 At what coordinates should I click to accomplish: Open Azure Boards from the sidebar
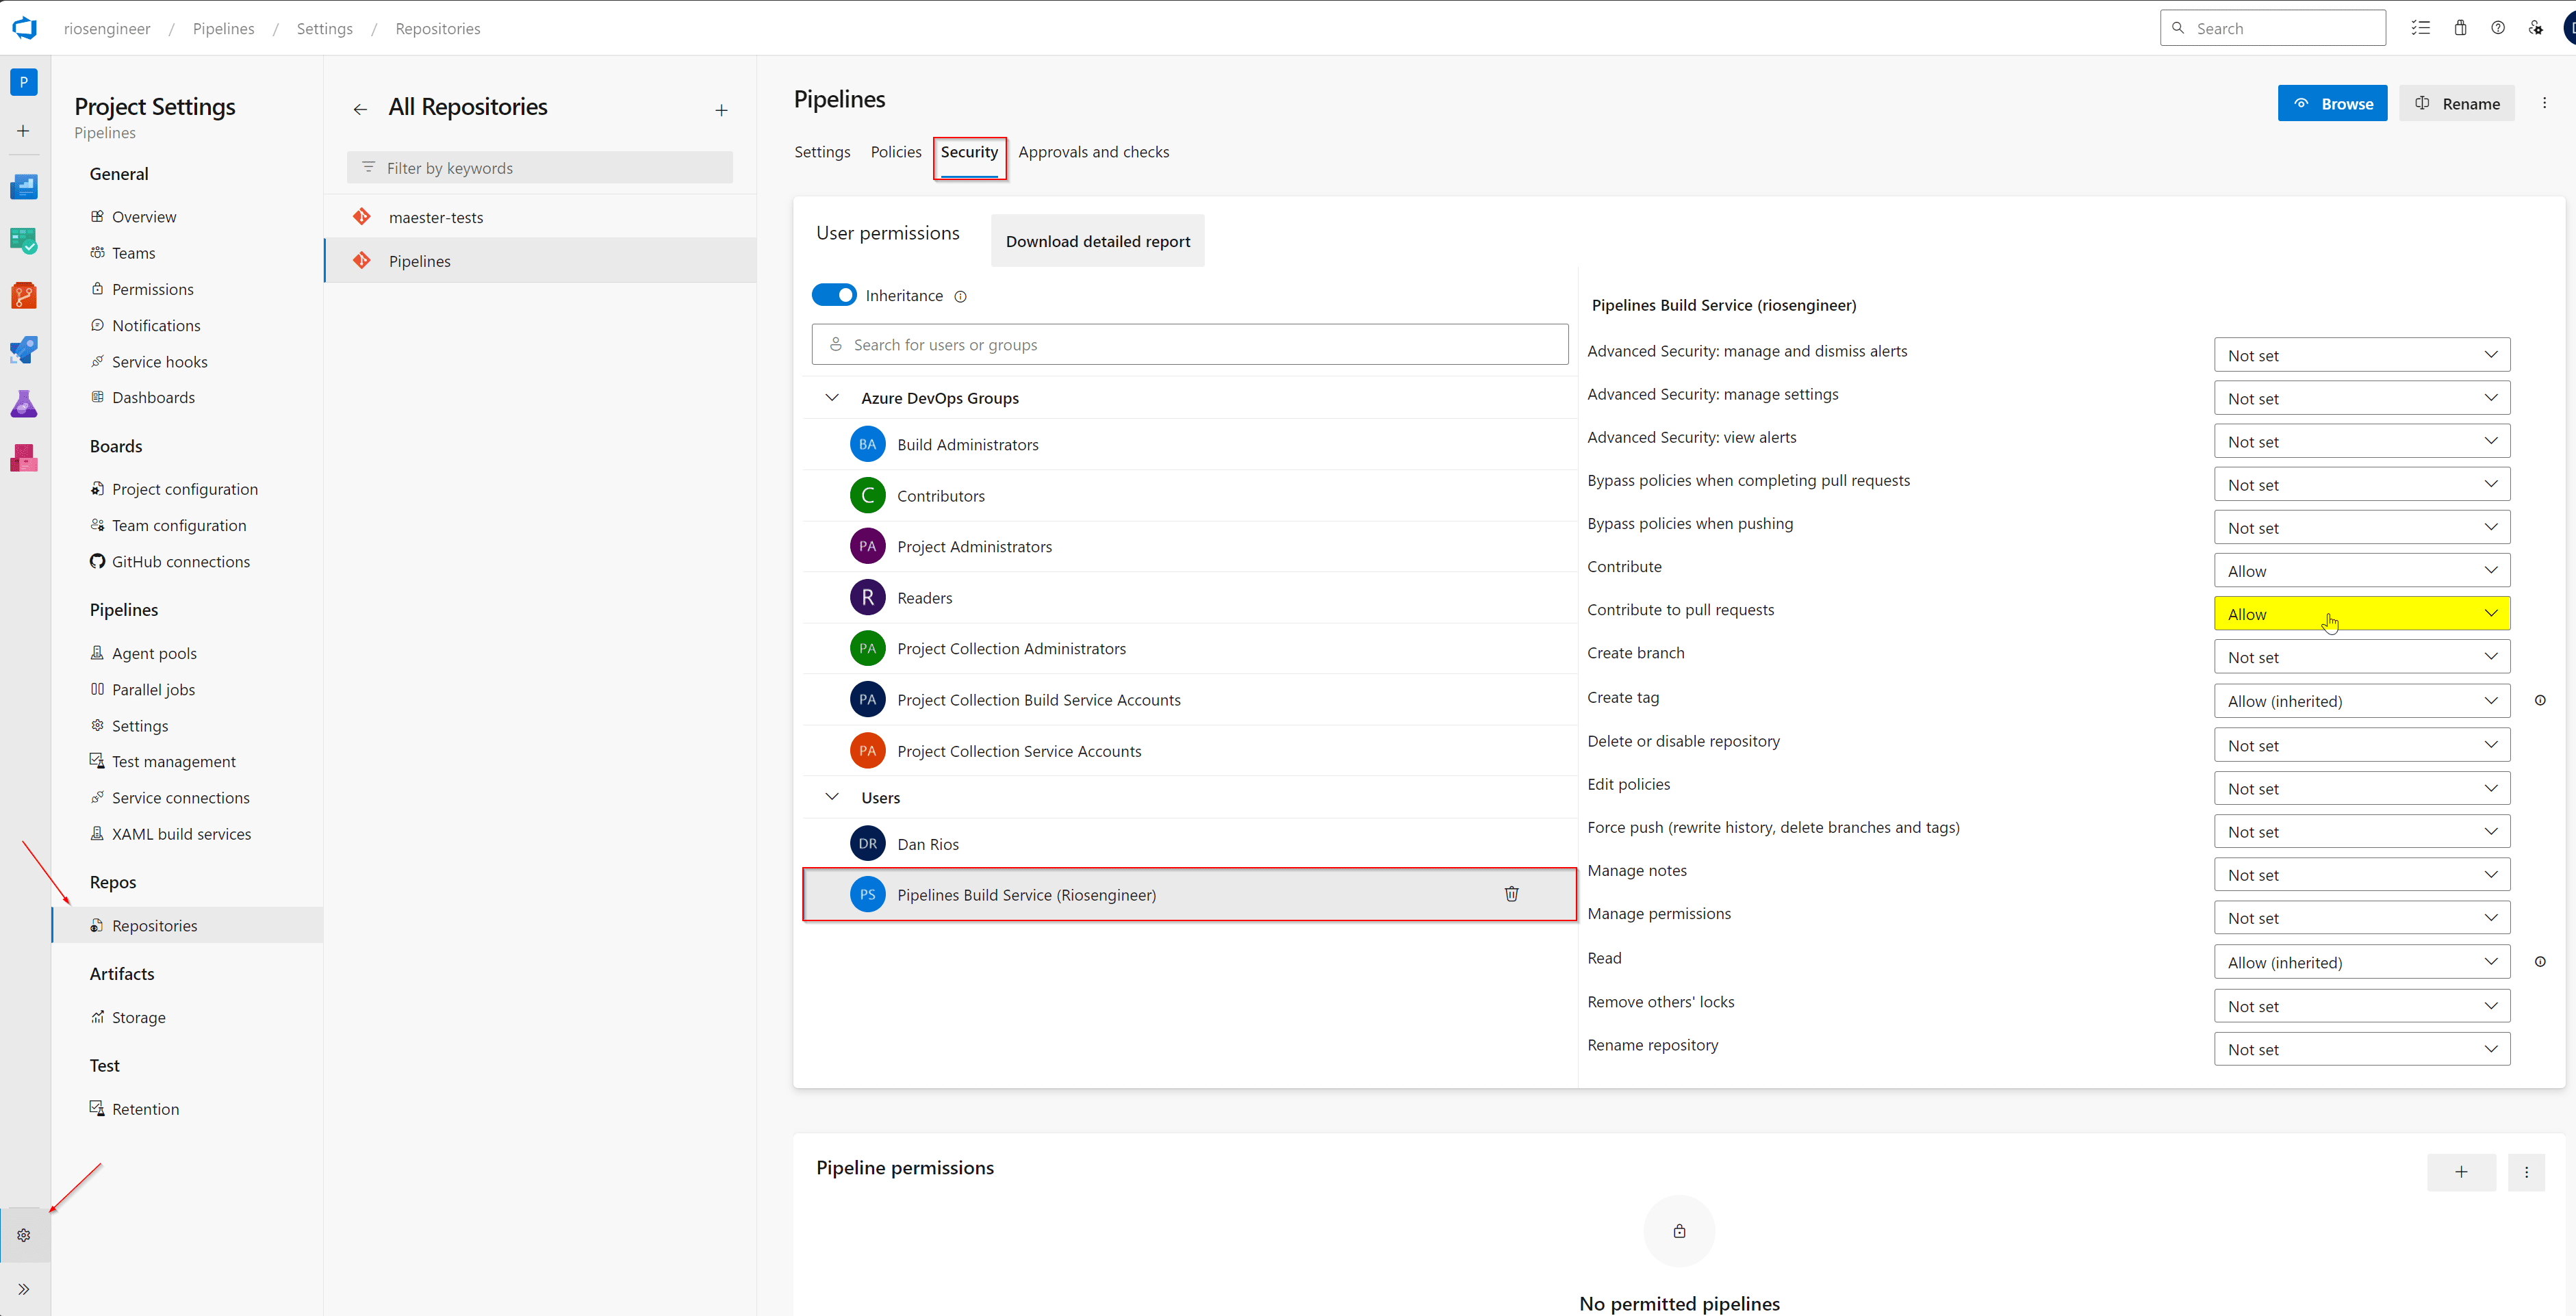click(x=23, y=241)
